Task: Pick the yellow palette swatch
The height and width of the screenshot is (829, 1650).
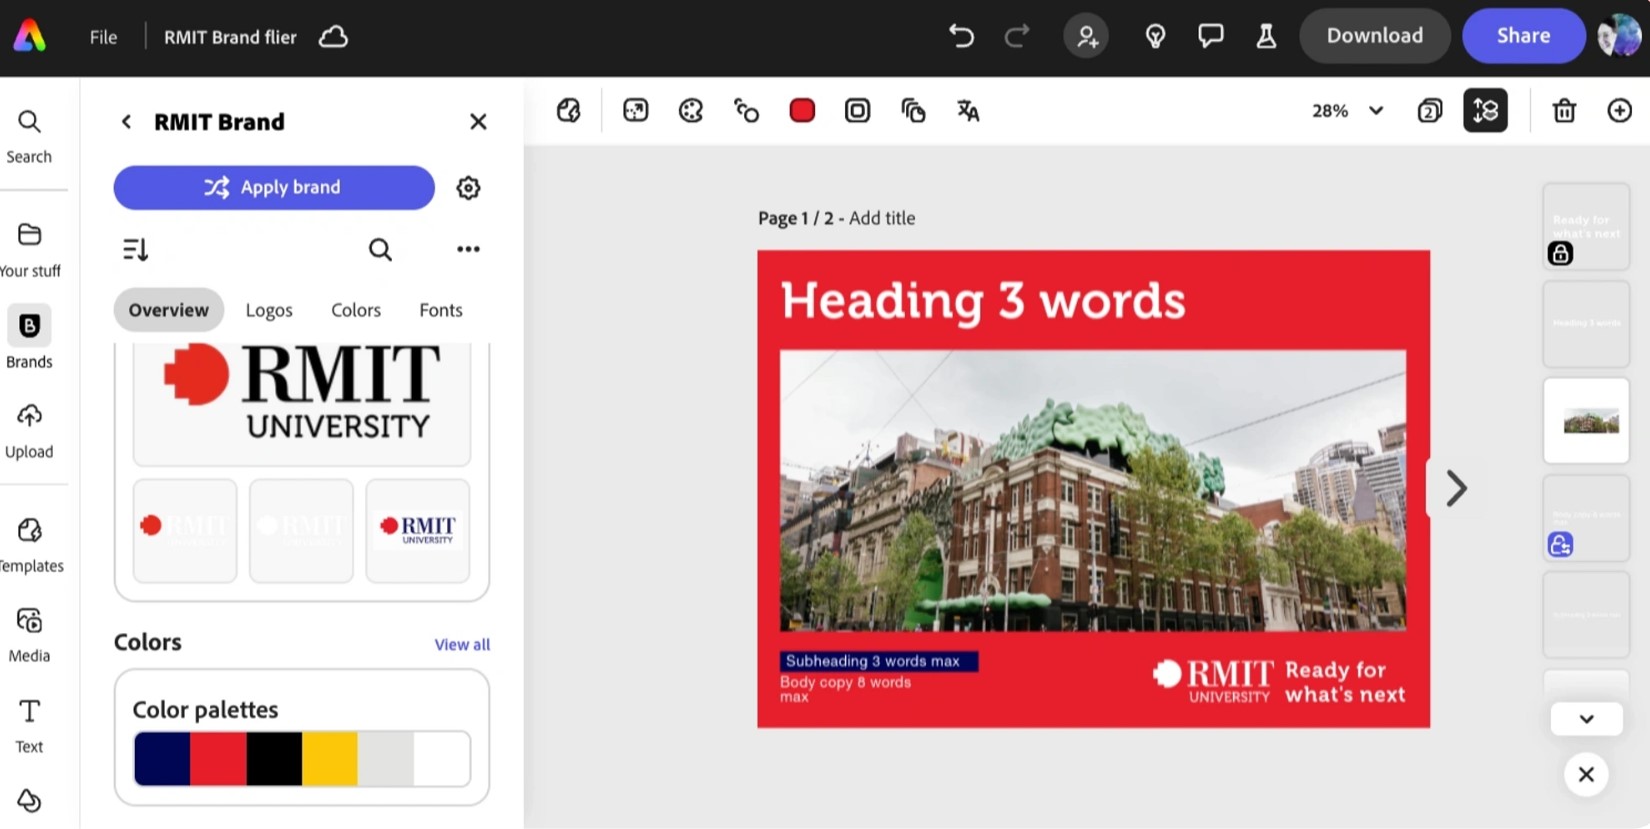Action: 330,759
